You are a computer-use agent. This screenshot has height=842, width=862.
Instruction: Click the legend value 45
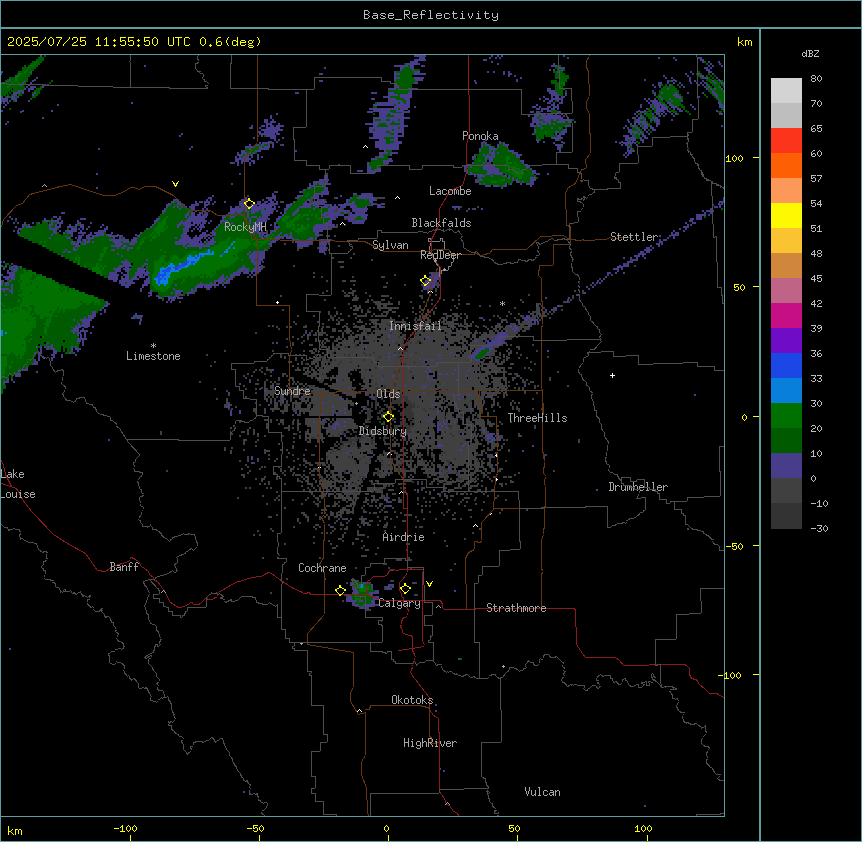click(816, 278)
